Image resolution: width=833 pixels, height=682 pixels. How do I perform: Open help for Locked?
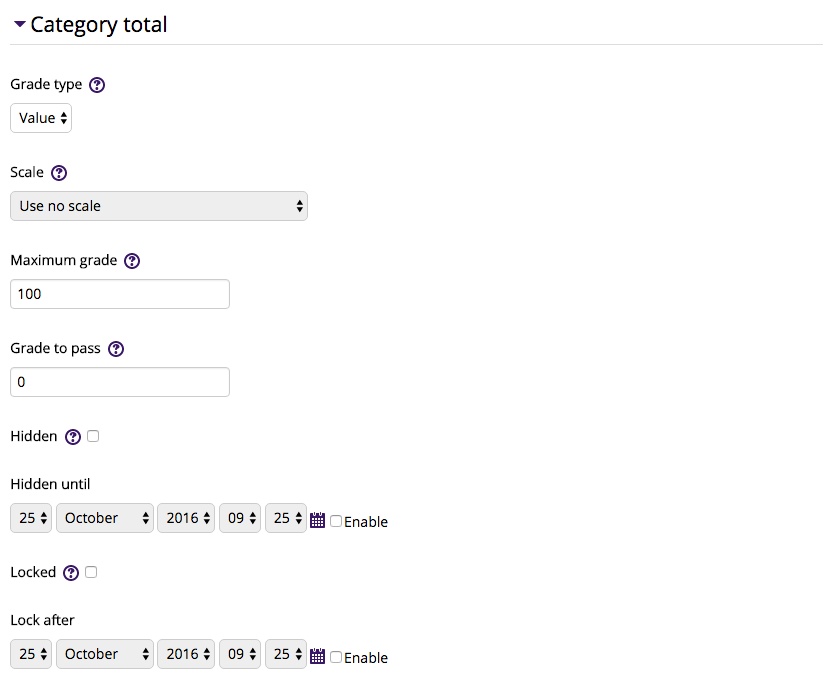[71, 573]
